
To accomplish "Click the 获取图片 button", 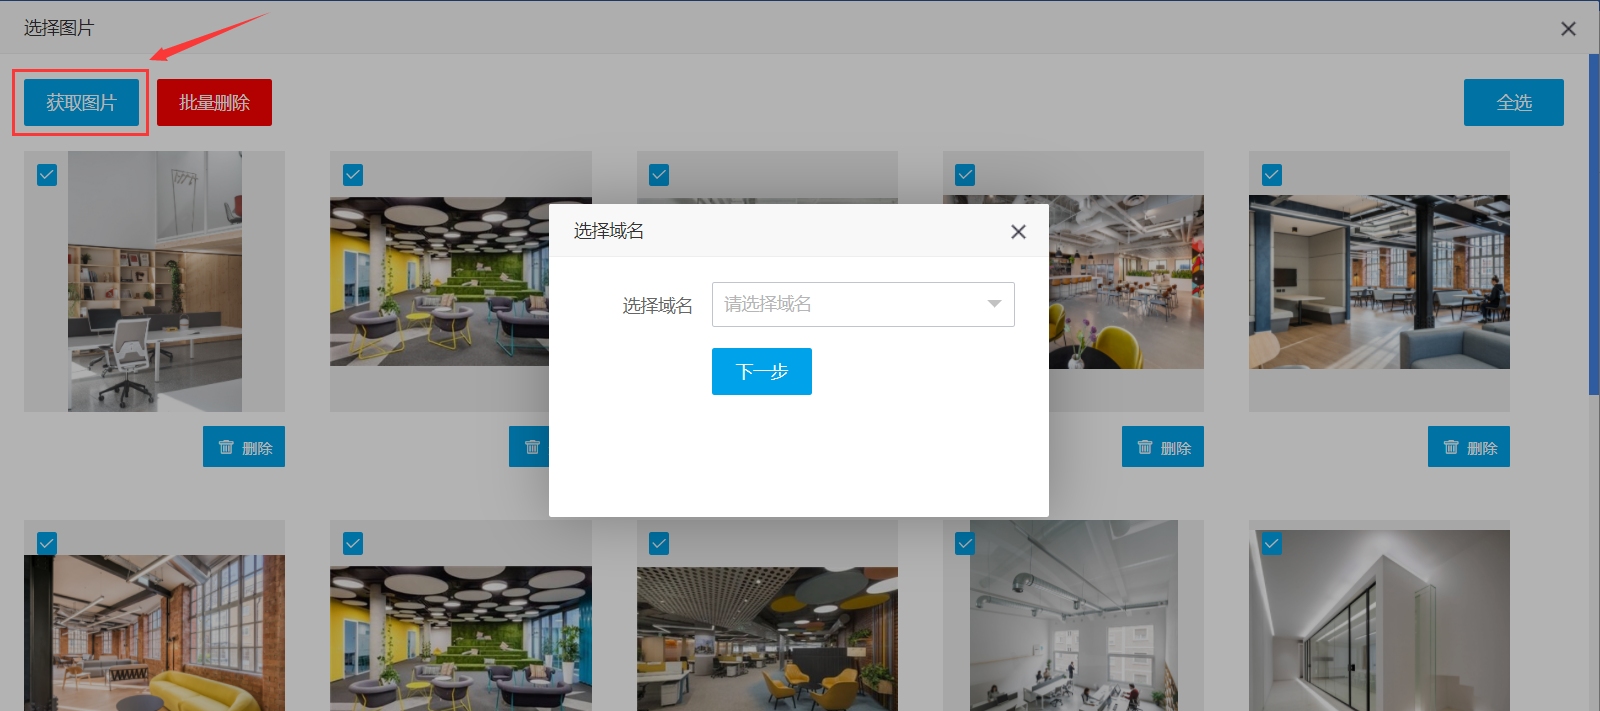I will coord(81,102).
